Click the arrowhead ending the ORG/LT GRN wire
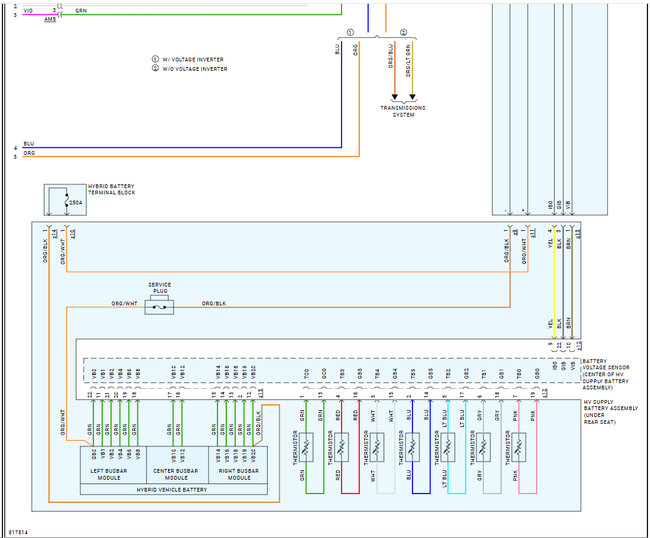The image size is (650, 538). tap(412, 97)
